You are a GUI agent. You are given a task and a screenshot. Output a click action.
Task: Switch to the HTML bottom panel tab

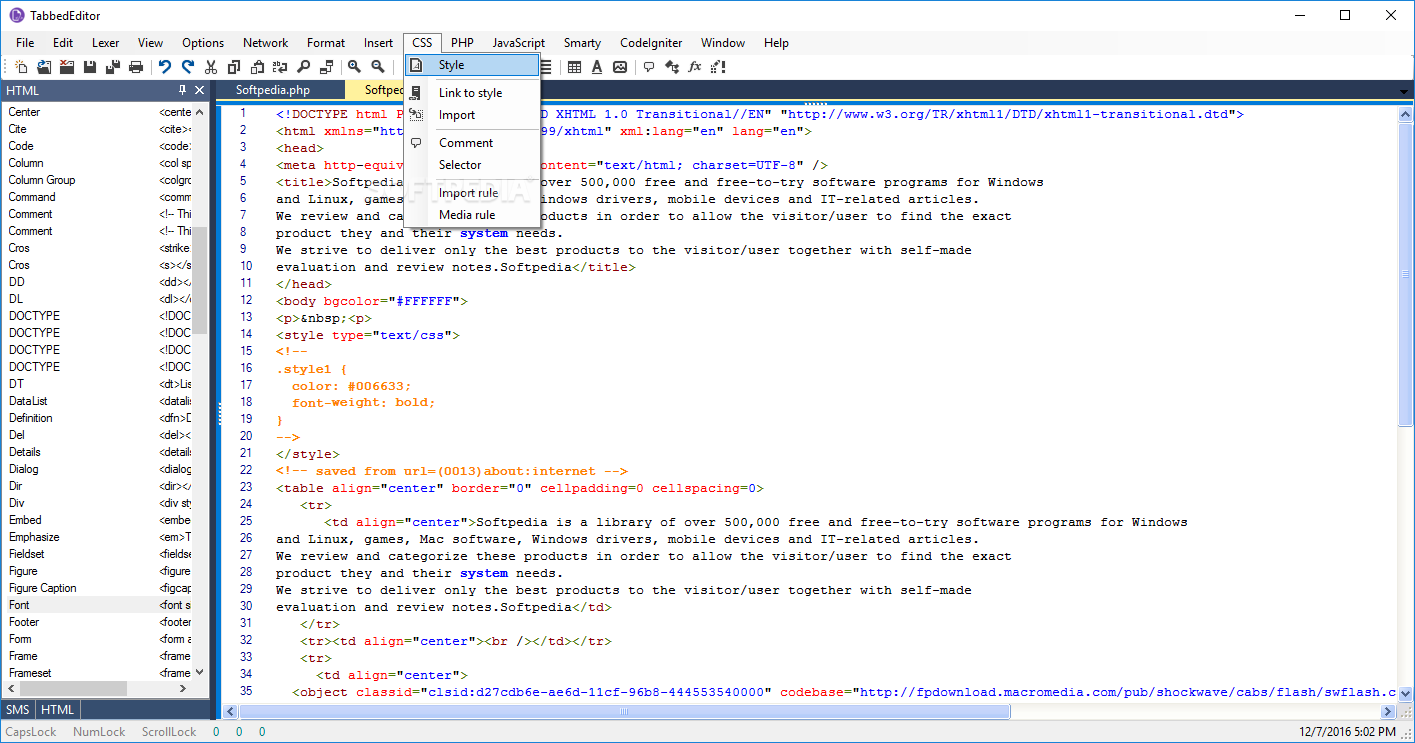[x=58, y=710]
